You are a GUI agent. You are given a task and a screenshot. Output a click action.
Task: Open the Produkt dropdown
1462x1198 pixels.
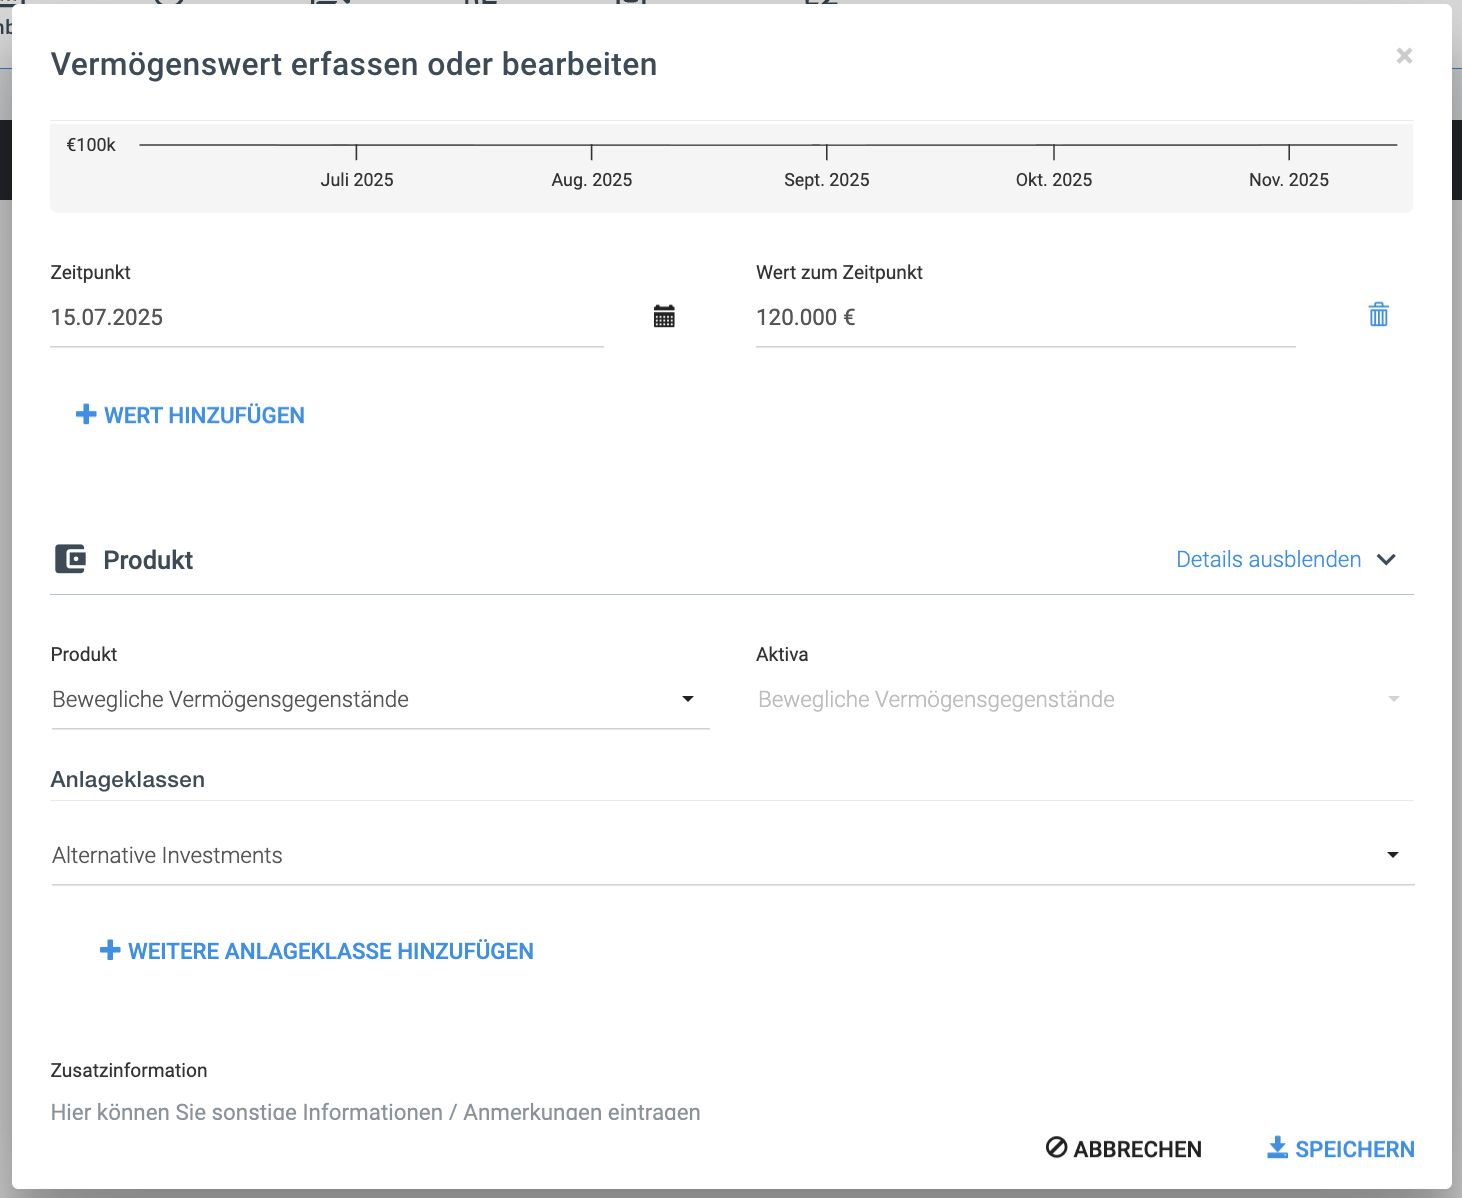pyautogui.click(x=380, y=700)
